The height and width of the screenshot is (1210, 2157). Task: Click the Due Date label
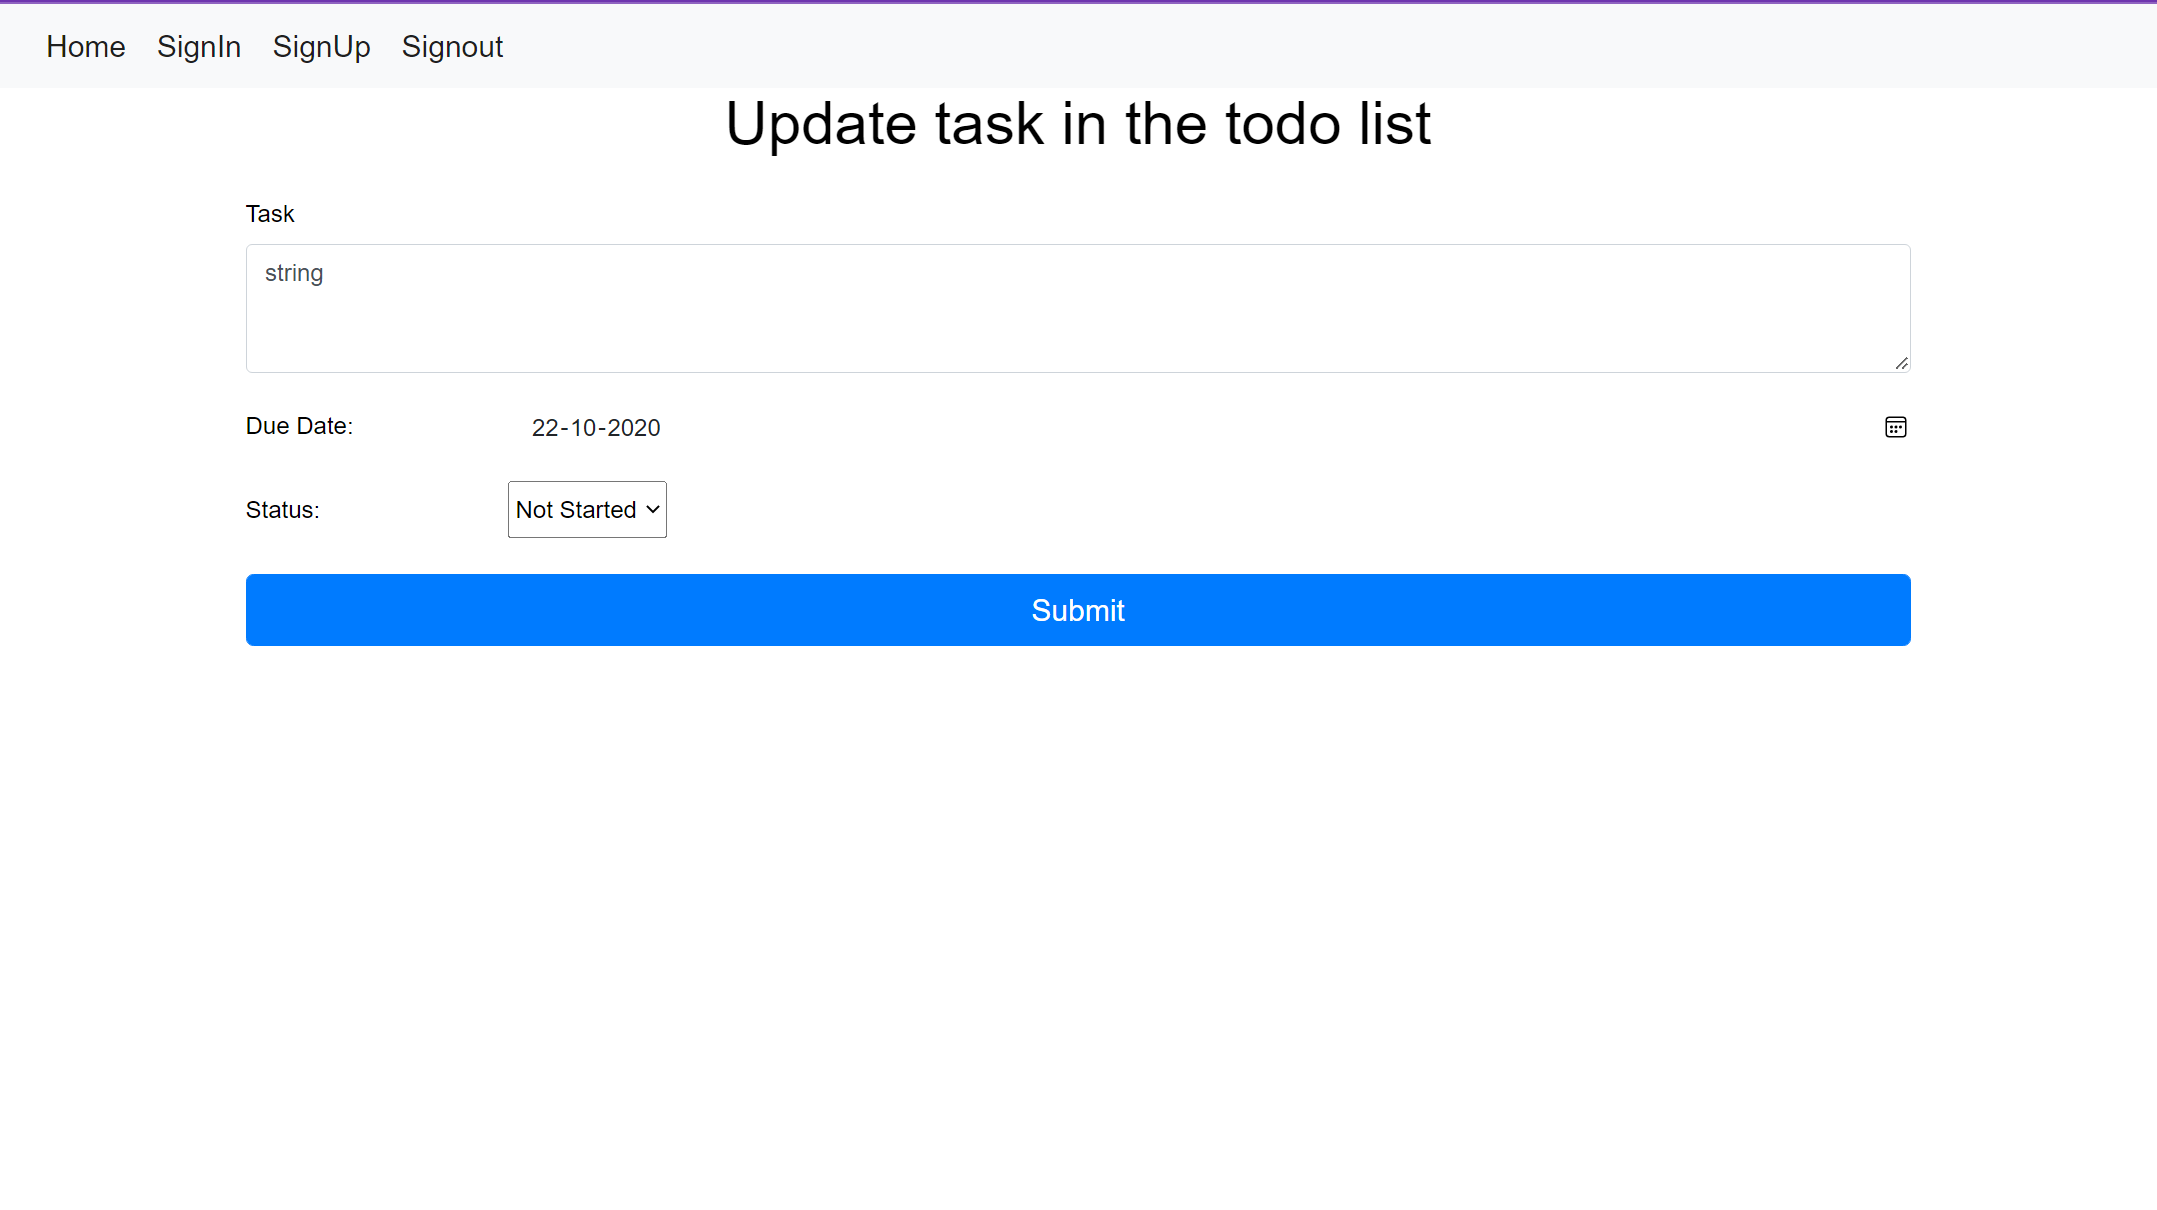[298, 426]
